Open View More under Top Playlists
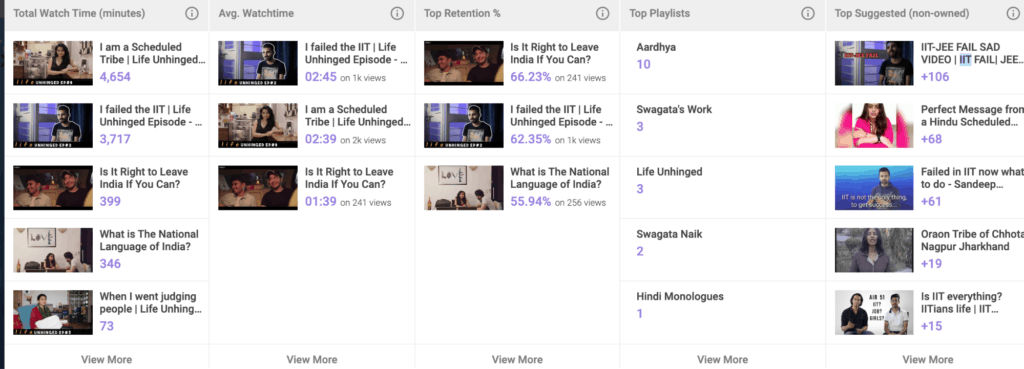 [x=722, y=359]
